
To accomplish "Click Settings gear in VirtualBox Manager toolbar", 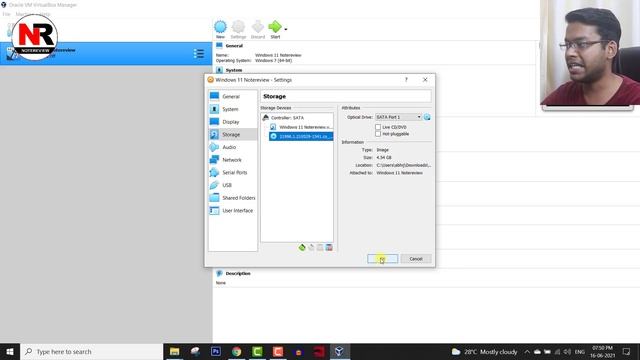I will 238,29.
